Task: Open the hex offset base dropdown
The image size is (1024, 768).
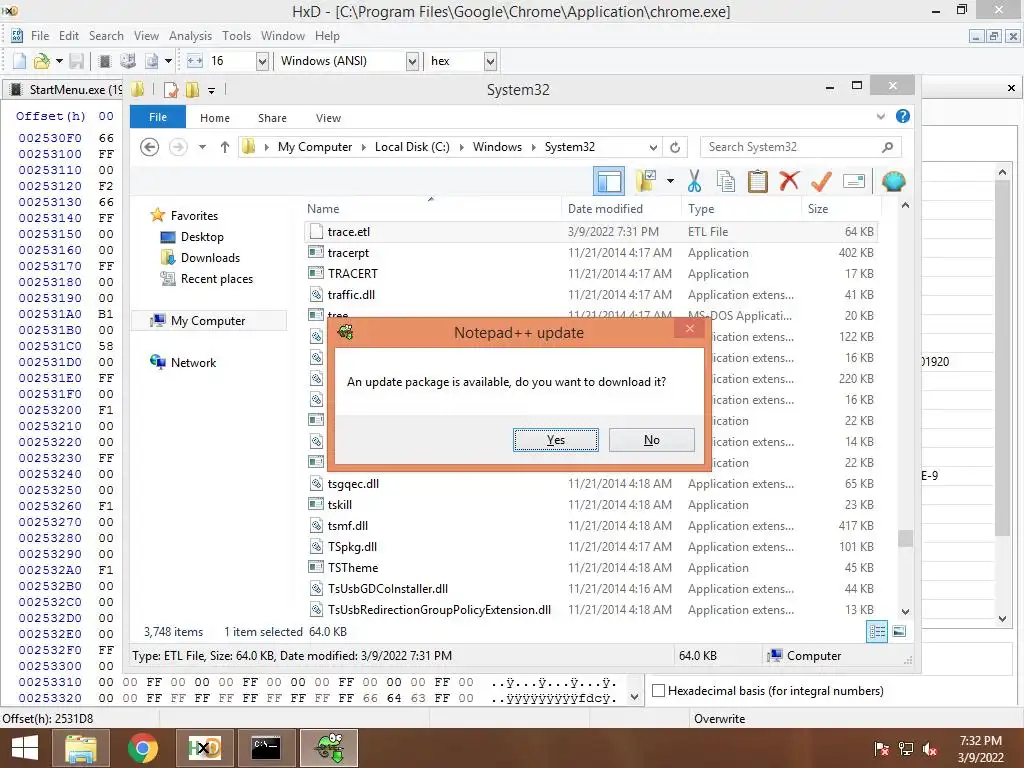Action: point(490,61)
